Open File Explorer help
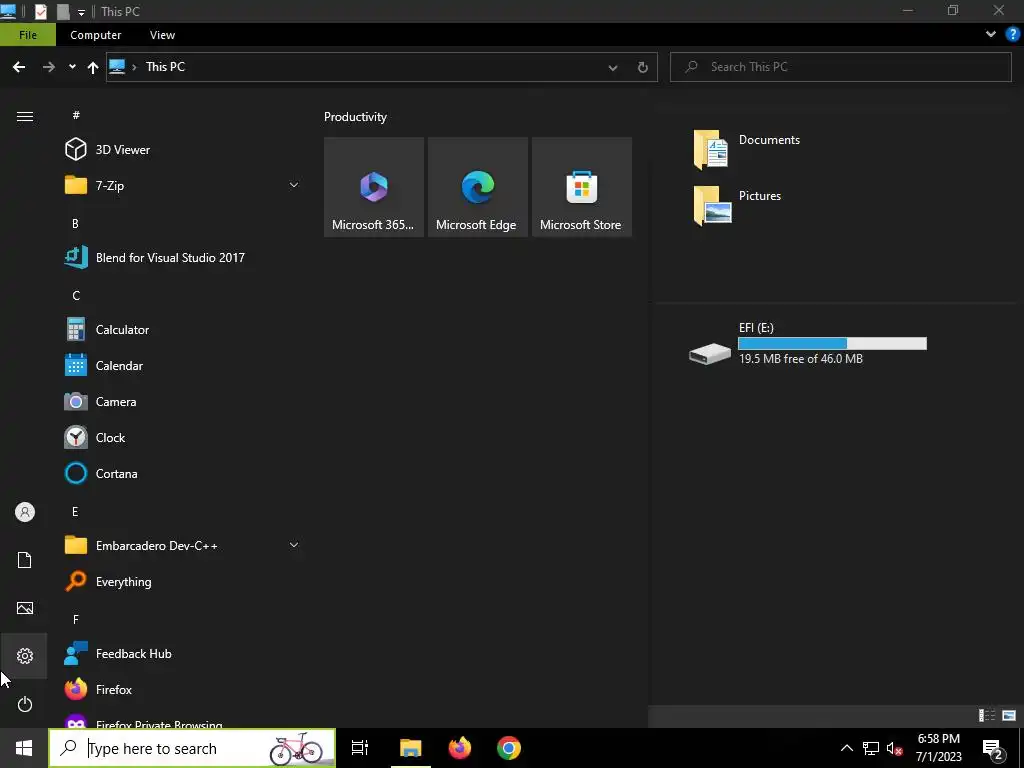 click(x=1012, y=35)
